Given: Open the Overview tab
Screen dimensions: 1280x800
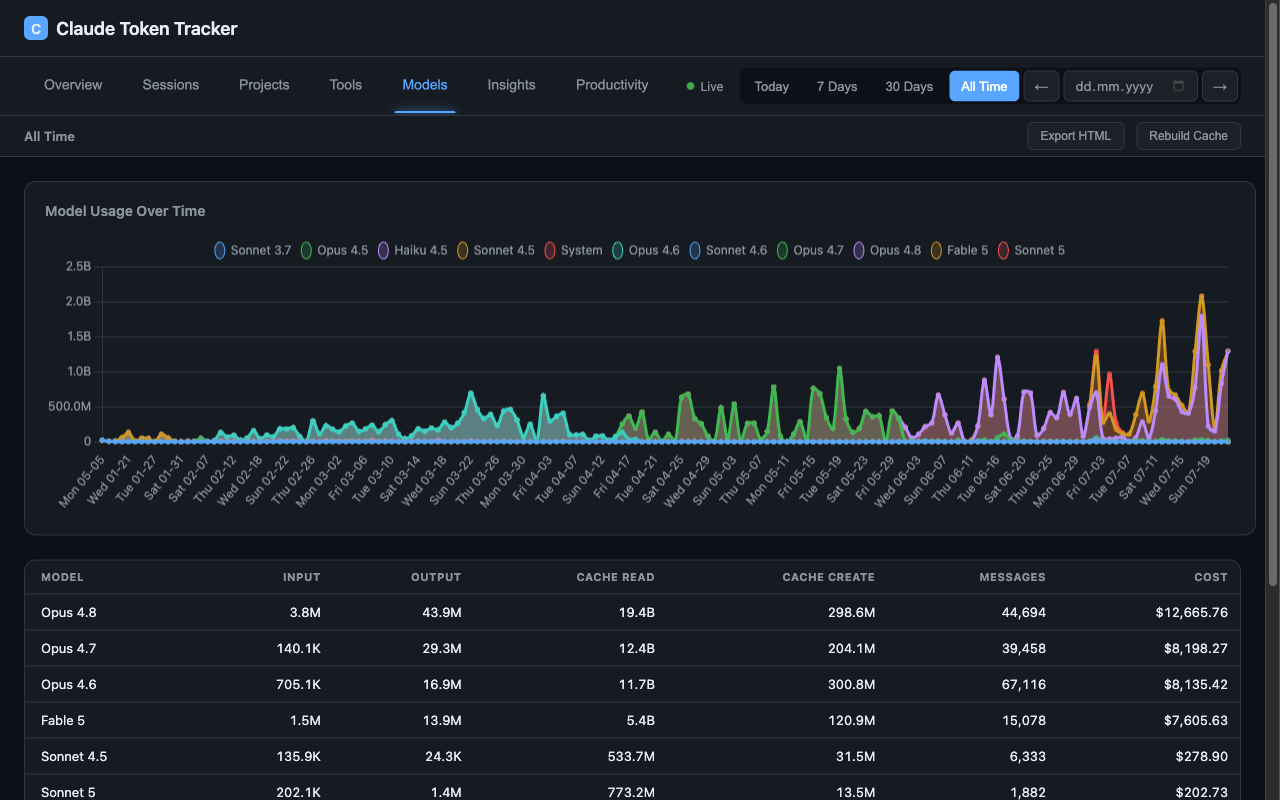Looking at the screenshot, I should [73, 85].
